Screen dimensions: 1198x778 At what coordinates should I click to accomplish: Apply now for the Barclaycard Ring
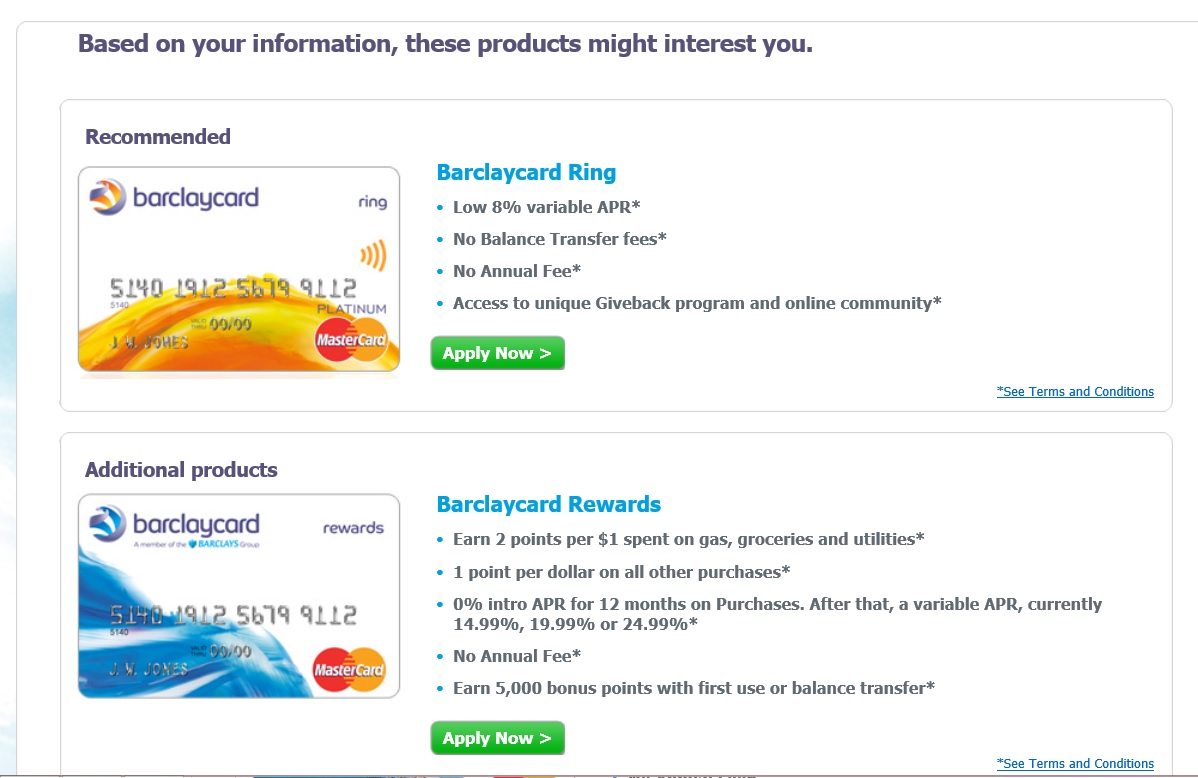pyautogui.click(x=497, y=353)
